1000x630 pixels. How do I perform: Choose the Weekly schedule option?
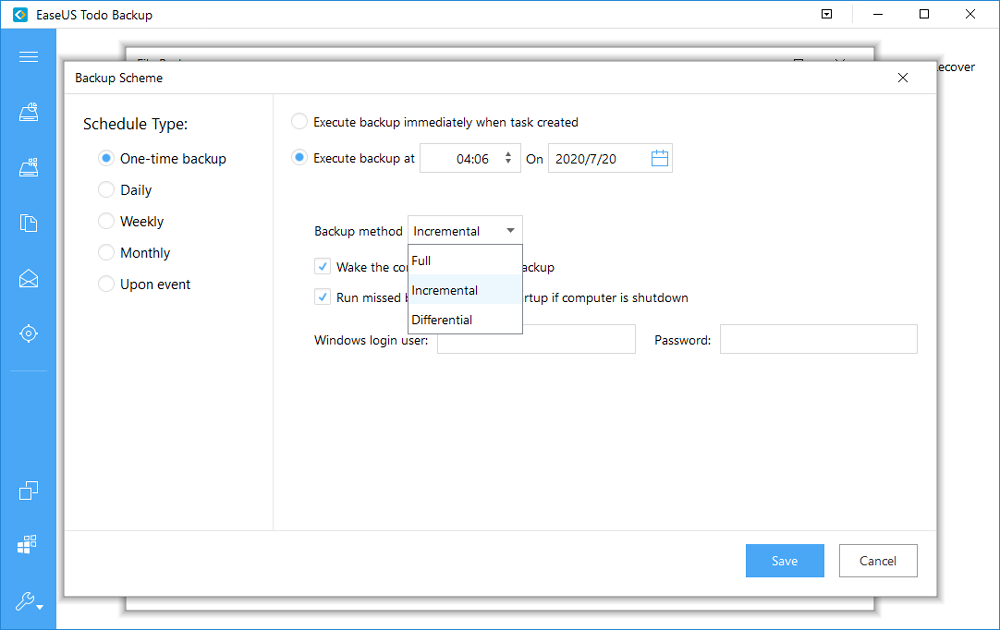(x=106, y=221)
